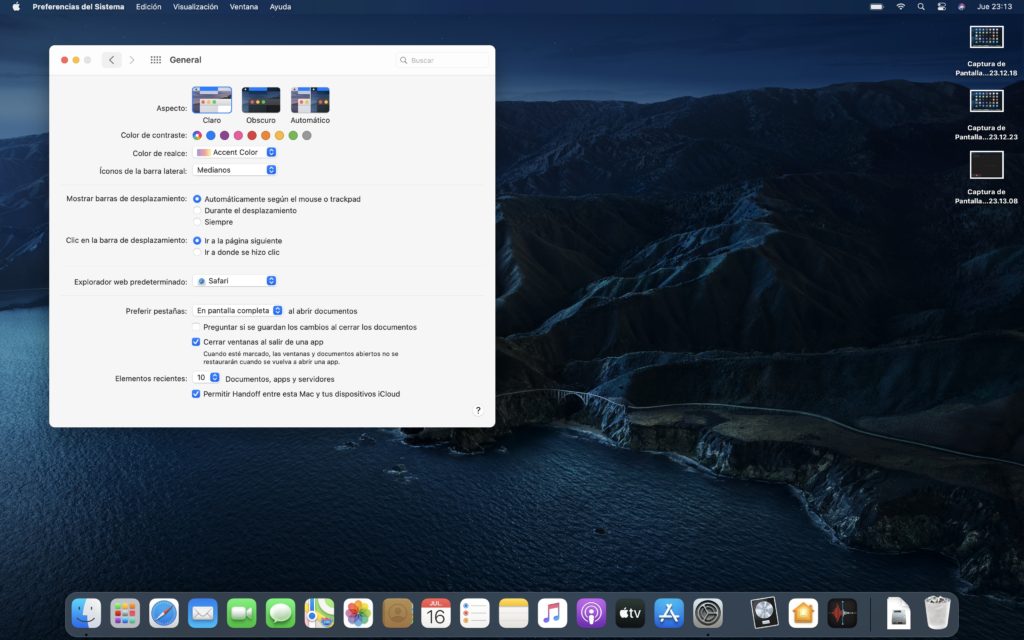
Task: Open the Ventana menu in menu bar
Action: click(x=243, y=7)
